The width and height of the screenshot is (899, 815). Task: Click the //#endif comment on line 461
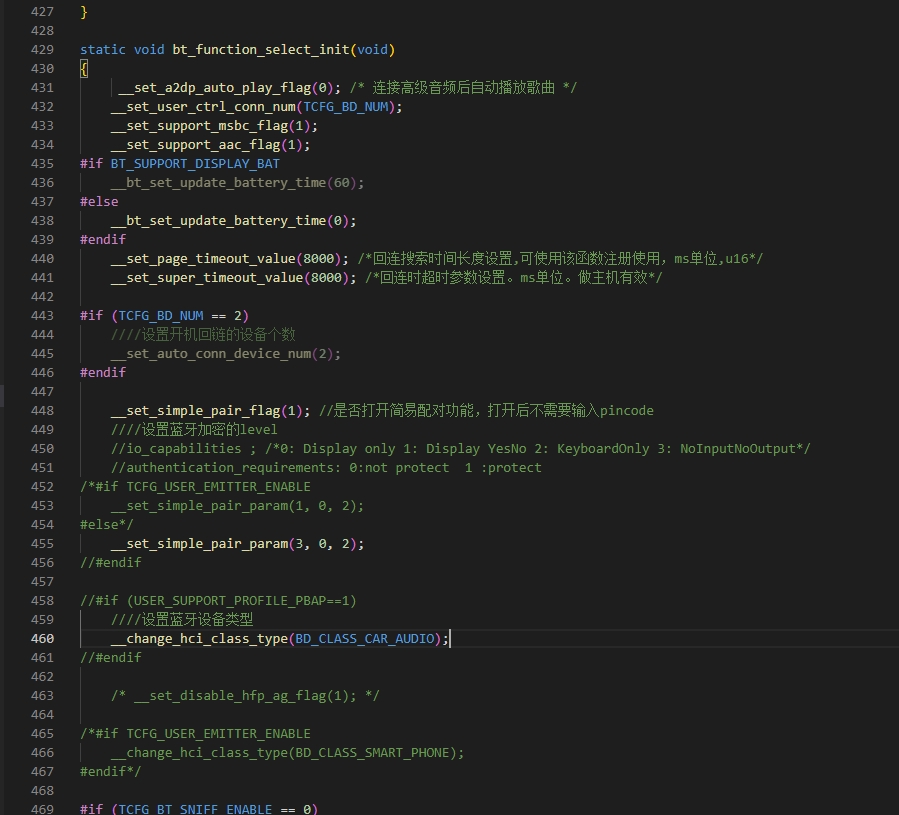coord(111,657)
